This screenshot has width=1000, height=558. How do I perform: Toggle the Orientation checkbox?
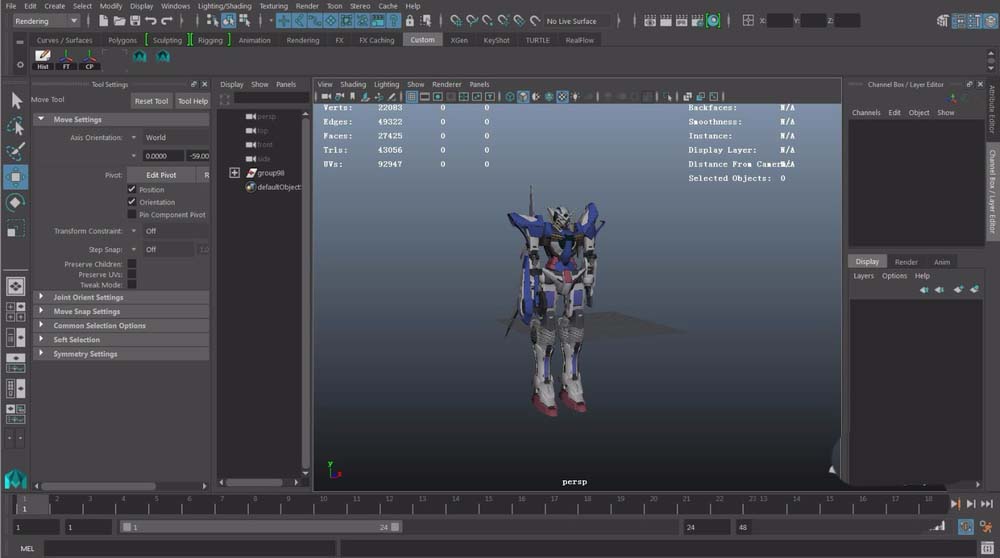132,202
